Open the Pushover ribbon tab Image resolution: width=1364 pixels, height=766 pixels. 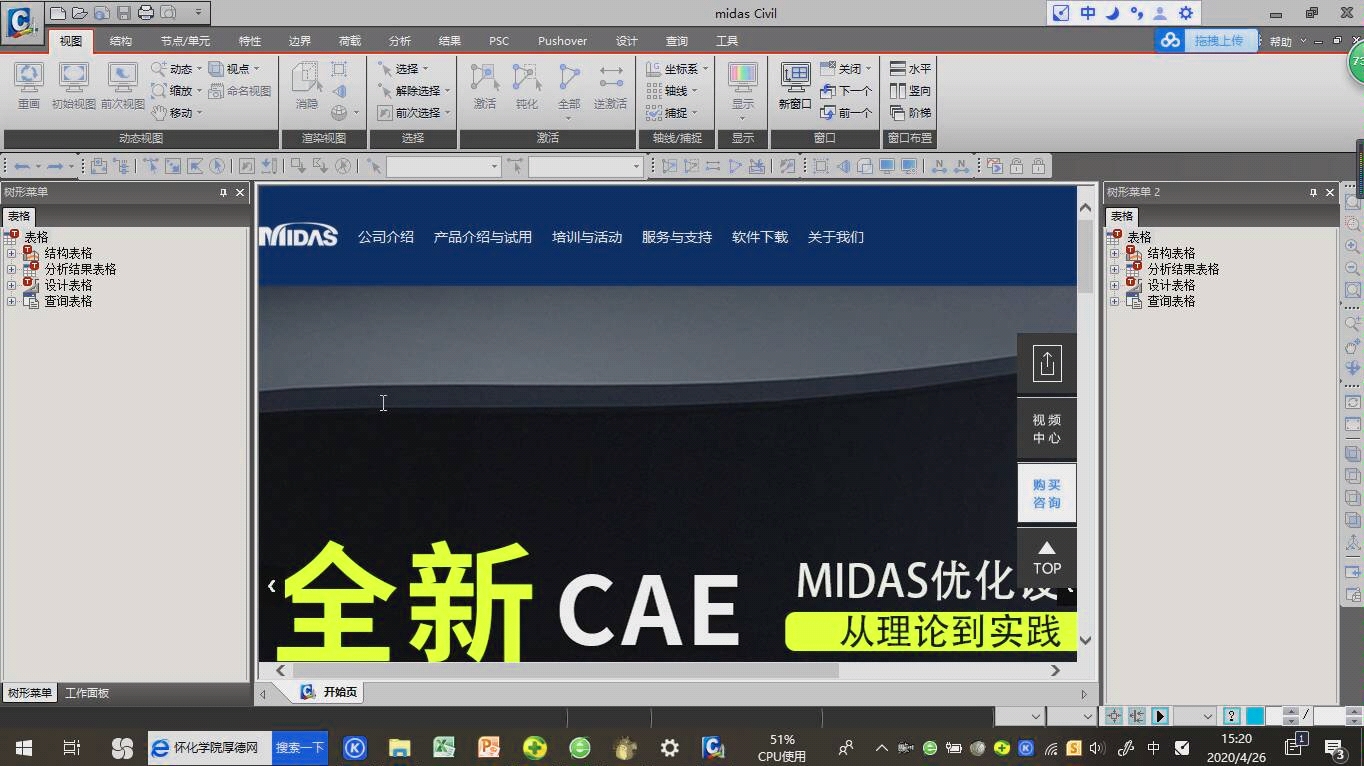point(562,41)
